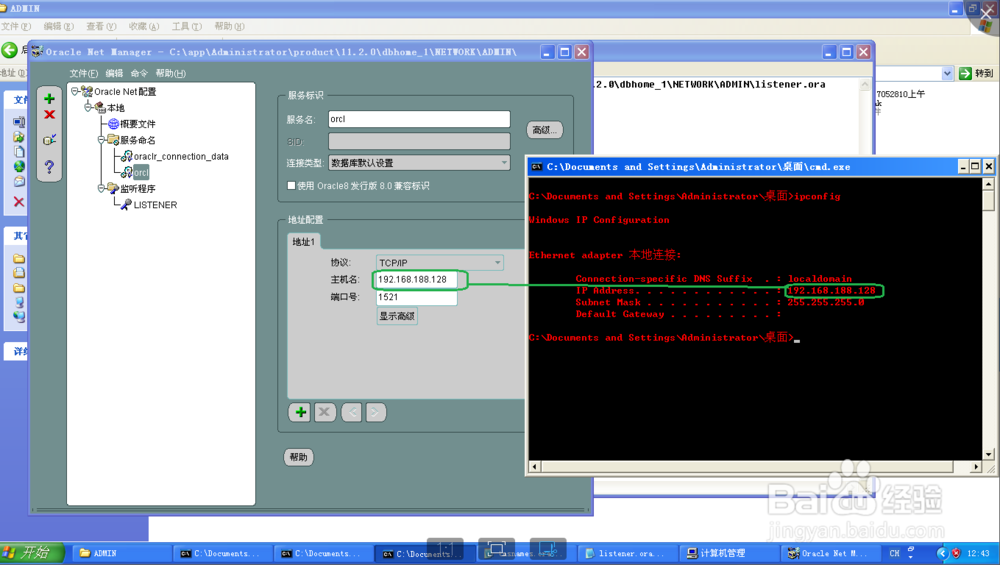Click the 服务名 service name field
1000x565 pixels.
419,119
